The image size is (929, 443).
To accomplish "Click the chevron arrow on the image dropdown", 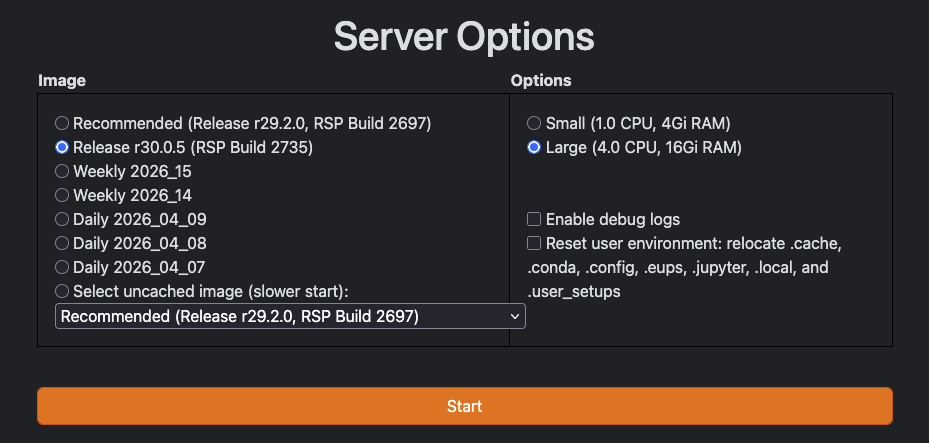I will click(x=515, y=316).
